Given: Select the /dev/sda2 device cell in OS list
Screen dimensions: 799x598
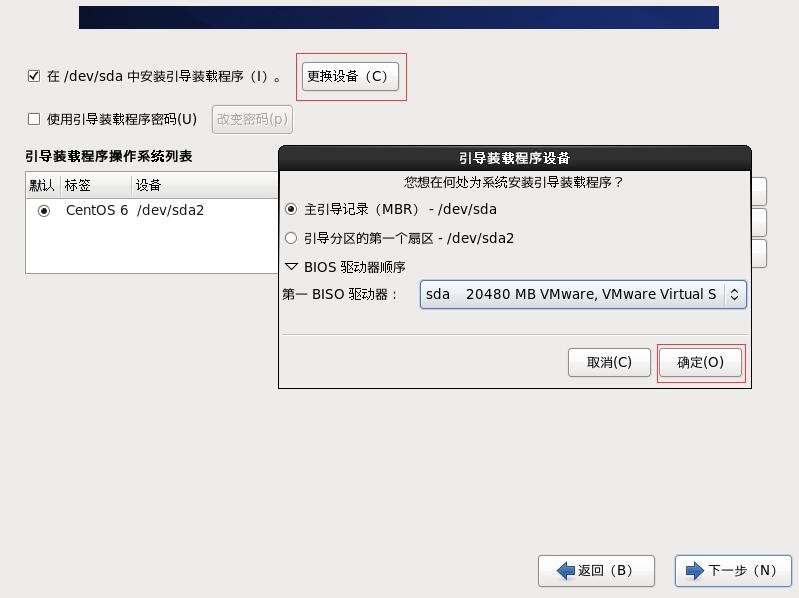Looking at the screenshot, I should (x=170, y=210).
